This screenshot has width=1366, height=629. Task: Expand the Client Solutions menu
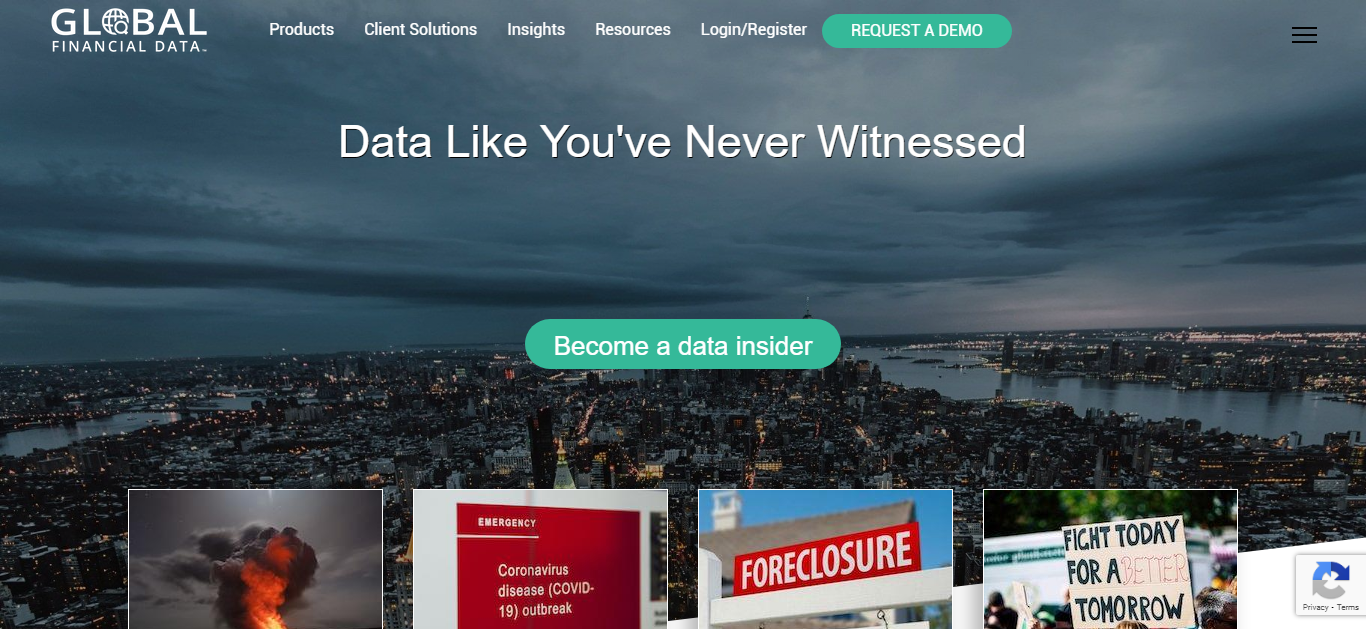(420, 30)
